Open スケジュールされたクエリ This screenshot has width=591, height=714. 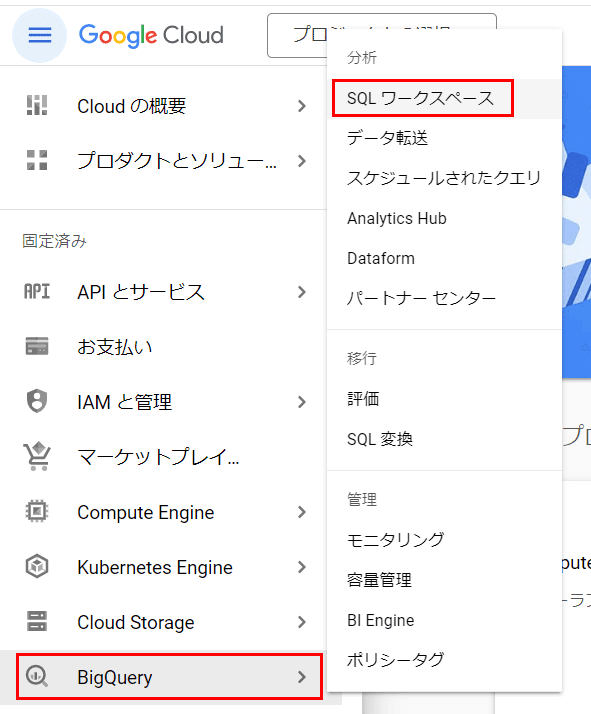[444, 178]
